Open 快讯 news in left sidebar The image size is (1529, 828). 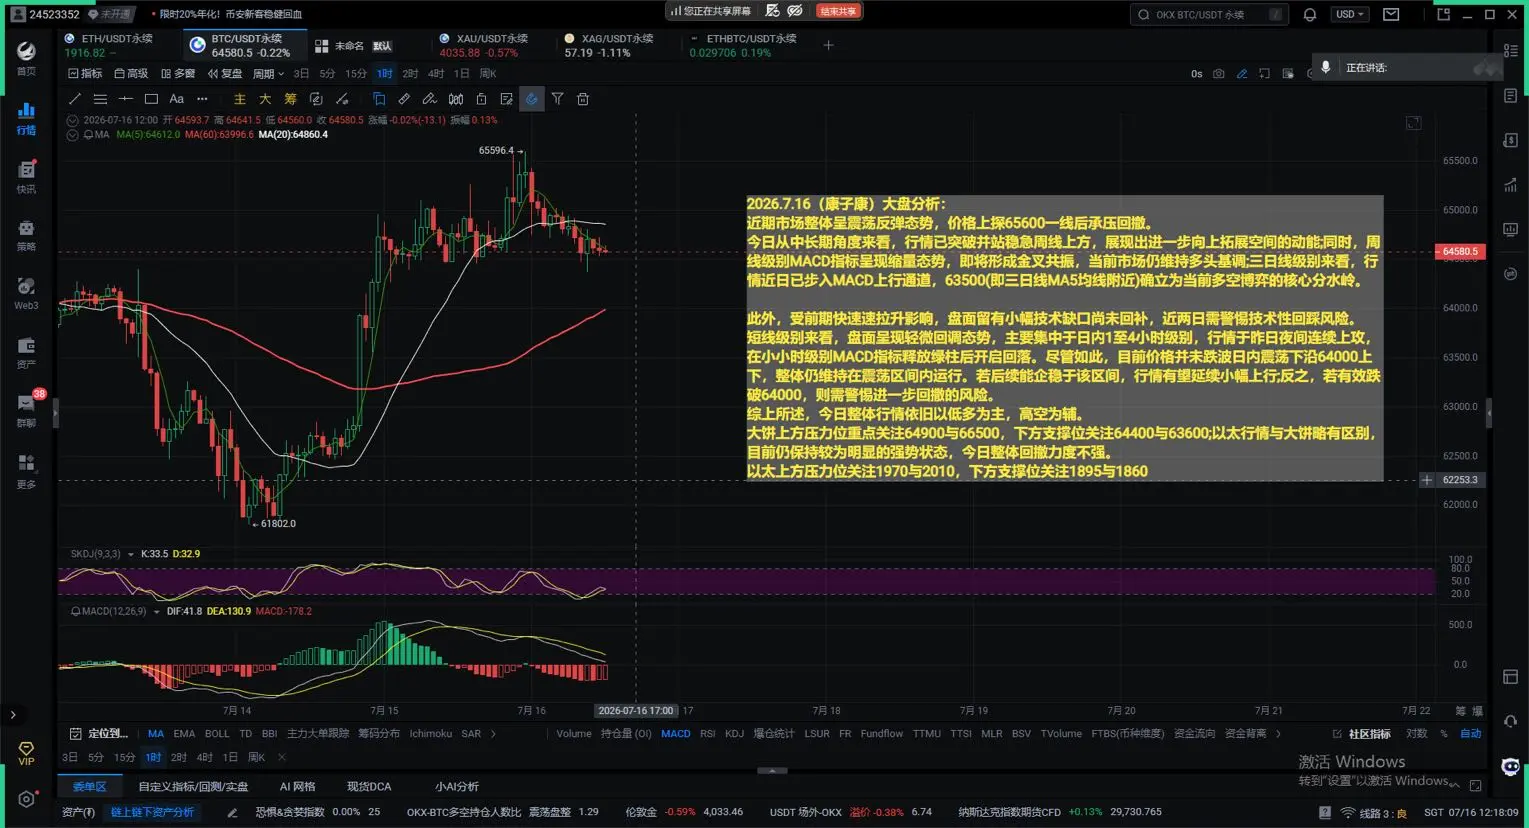click(x=26, y=176)
